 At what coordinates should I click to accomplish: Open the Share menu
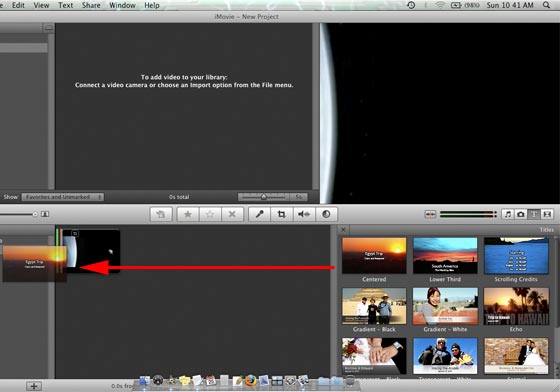click(x=91, y=5)
